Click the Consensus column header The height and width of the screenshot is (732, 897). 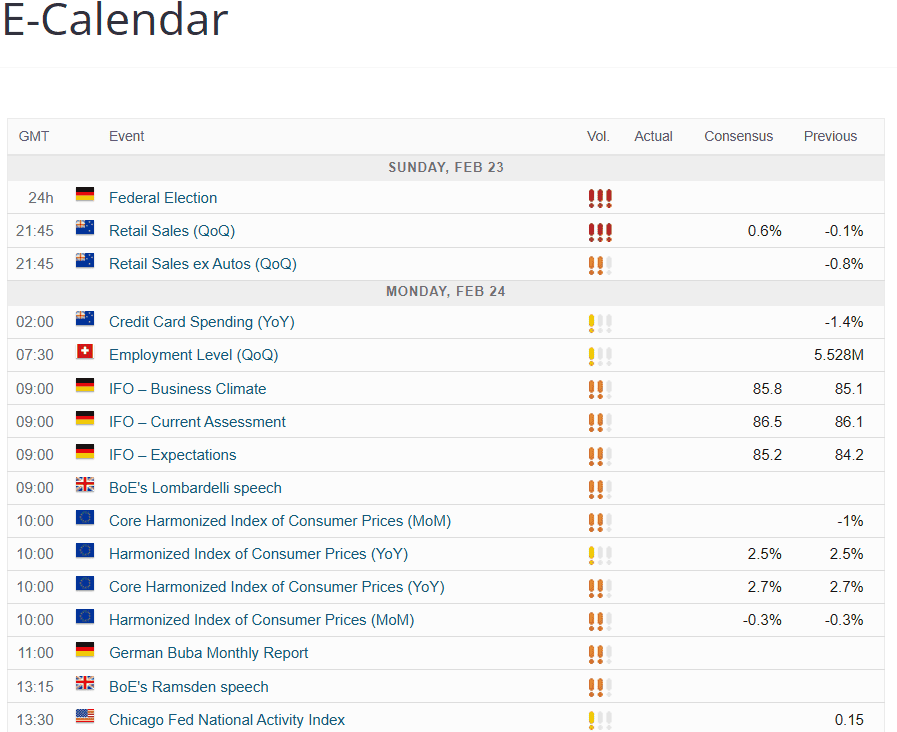[x=738, y=136]
